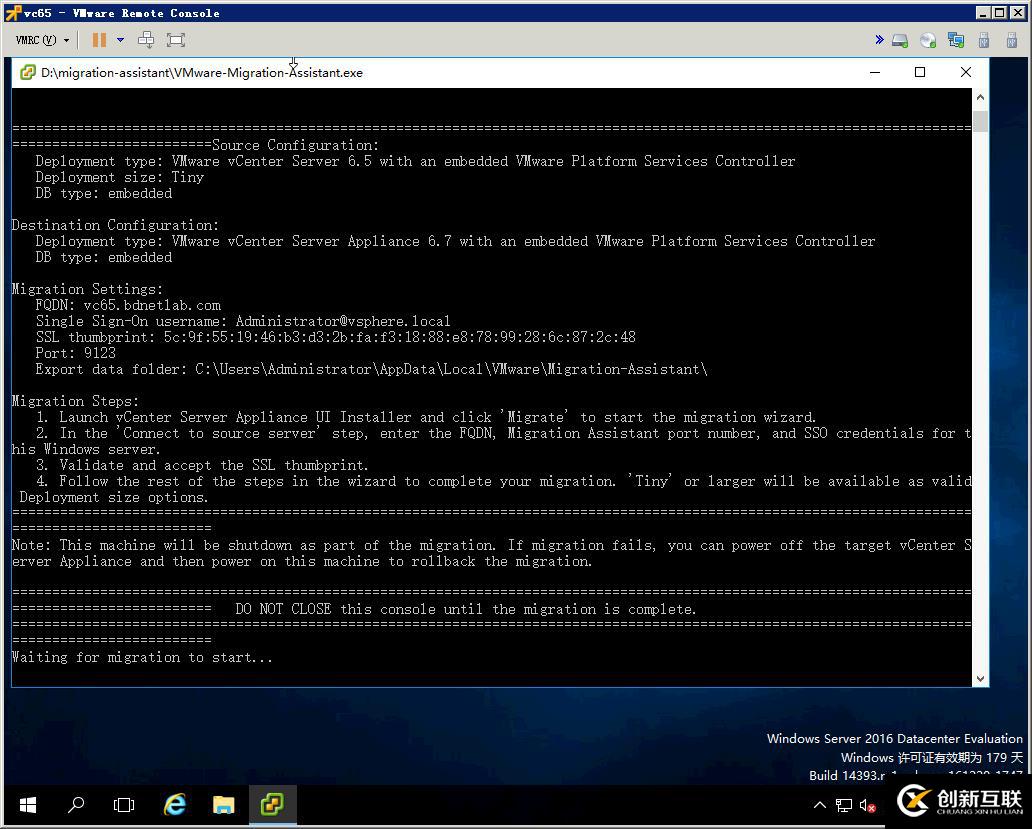The image size is (1032, 829).
Task: Click the console scrollbar up arrow
Action: pyautogui.click(x=980, y=97)
